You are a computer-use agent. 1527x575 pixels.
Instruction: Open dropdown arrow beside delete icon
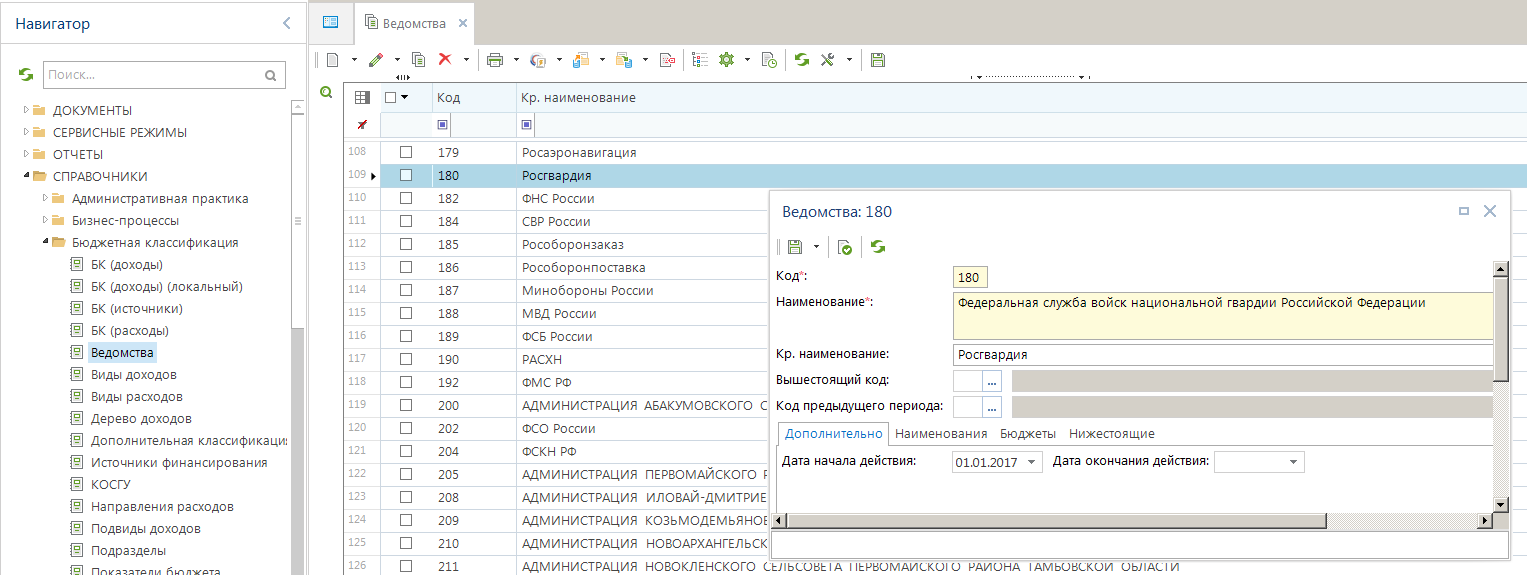click(x=466, y=60)
